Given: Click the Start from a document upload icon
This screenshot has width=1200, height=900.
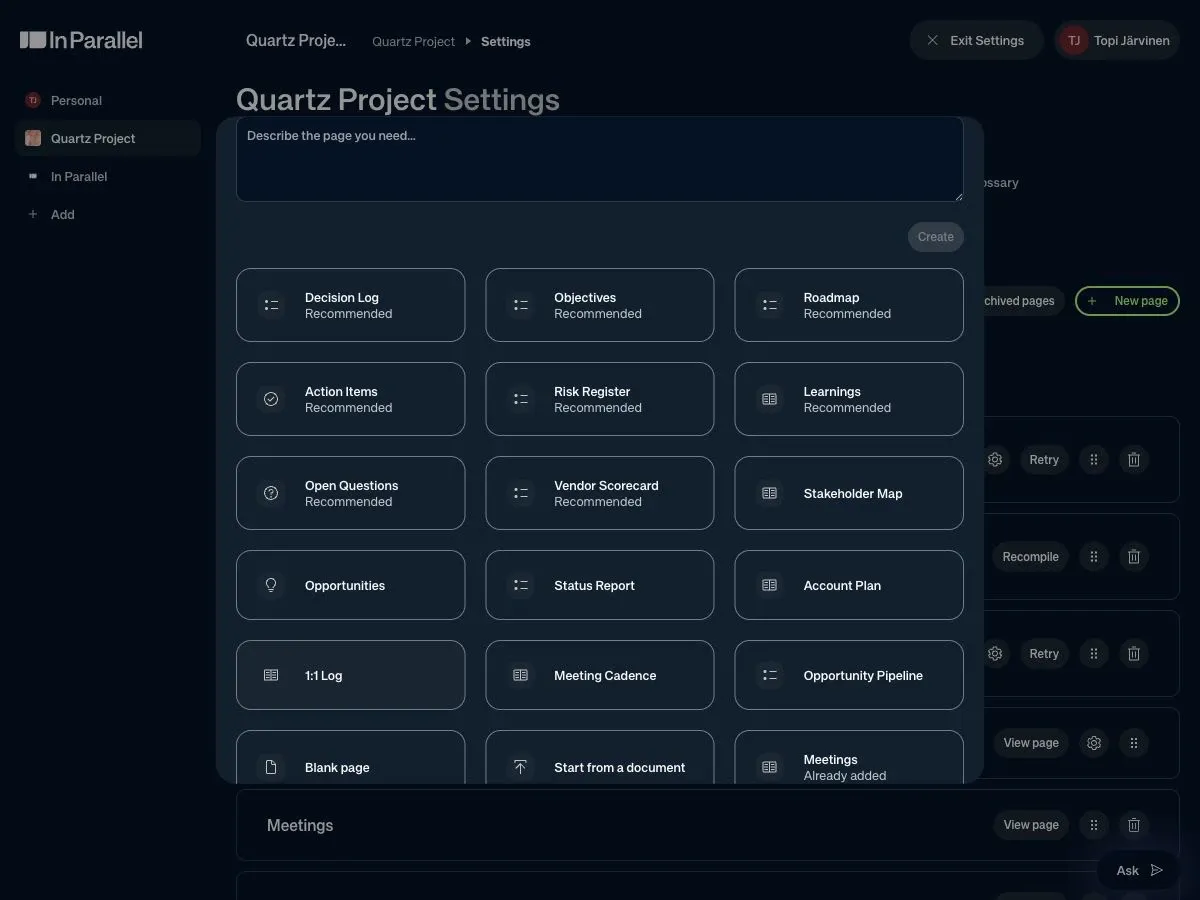Looking at the screenshot, I should (x=520, y=767).
